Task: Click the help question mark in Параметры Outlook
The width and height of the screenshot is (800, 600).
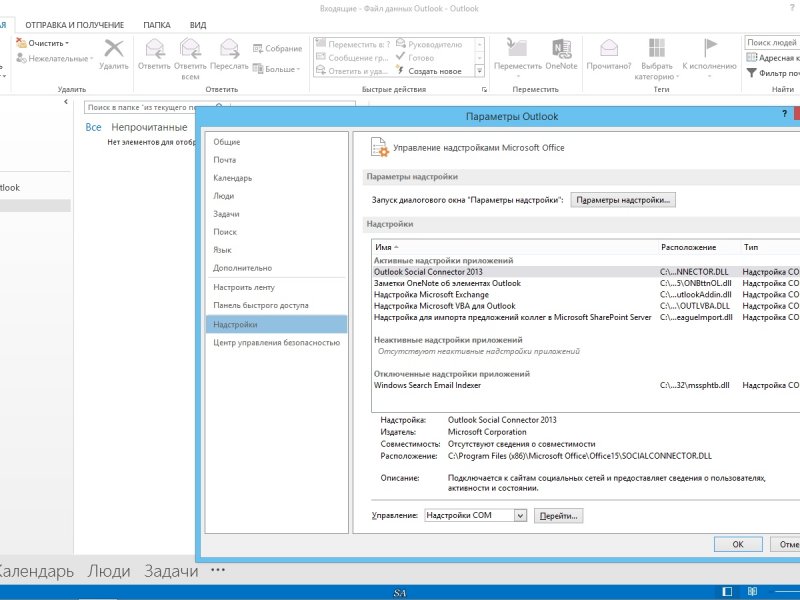Action: click(x=785, y=114)
